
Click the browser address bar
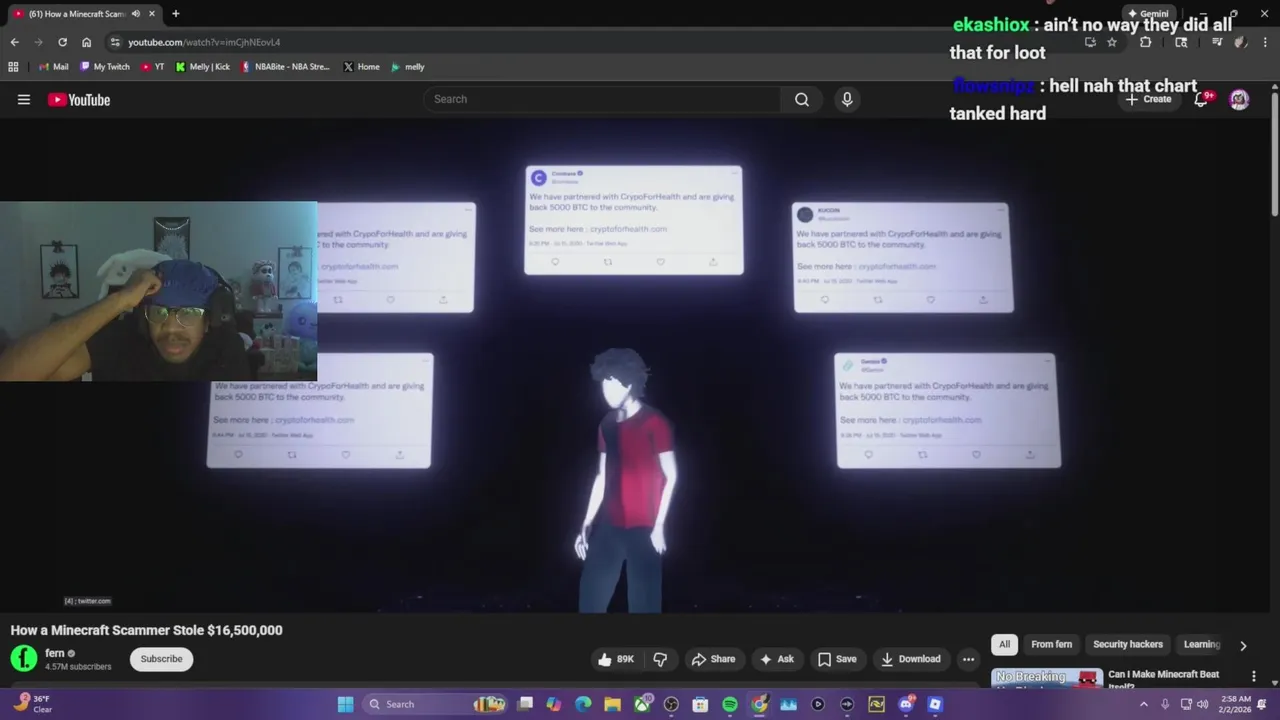pyautogui.click(x=600, y=42)
